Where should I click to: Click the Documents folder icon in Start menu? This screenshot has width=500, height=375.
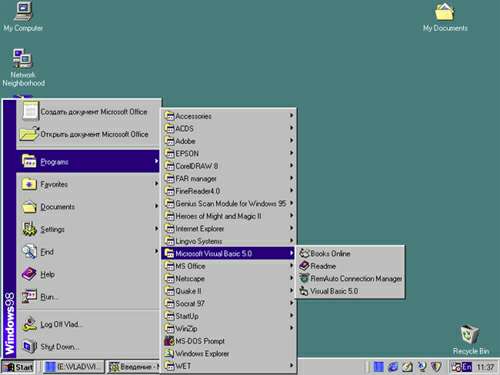[29, 207]
